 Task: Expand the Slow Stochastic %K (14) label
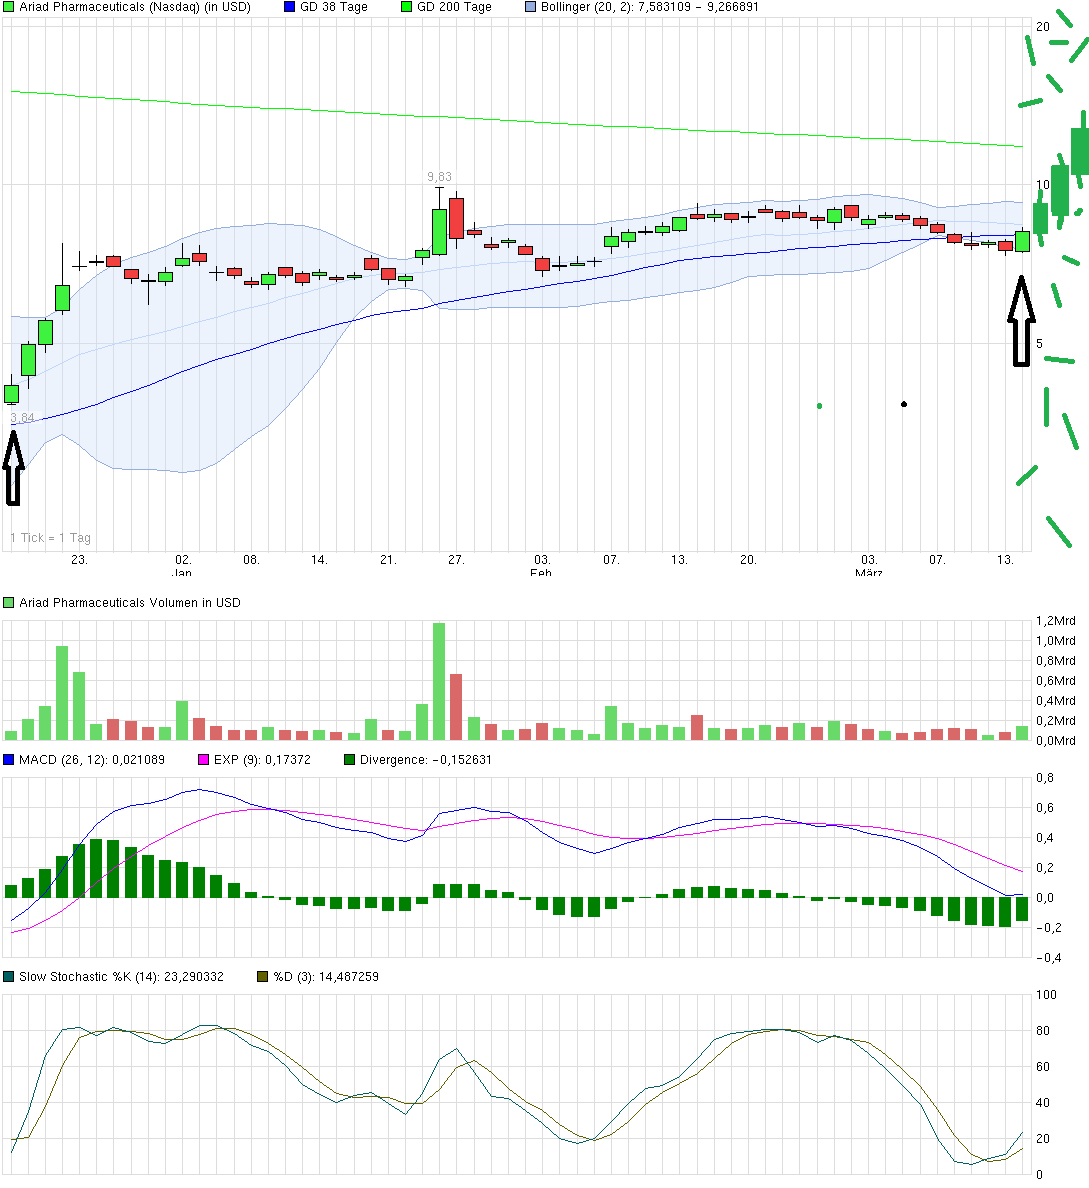pos(120,975)
